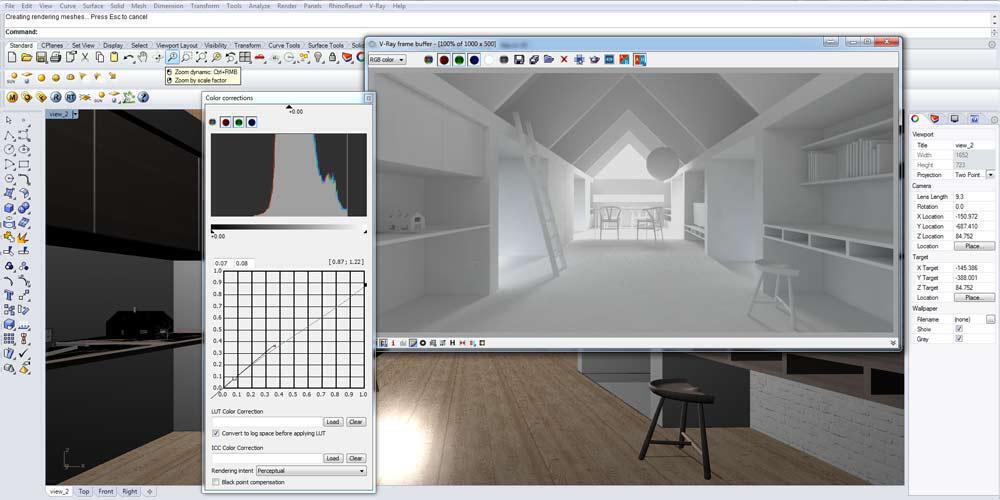Uncheck Convert to log space before applying LUT
The image size is (1000, 500).
216,433
